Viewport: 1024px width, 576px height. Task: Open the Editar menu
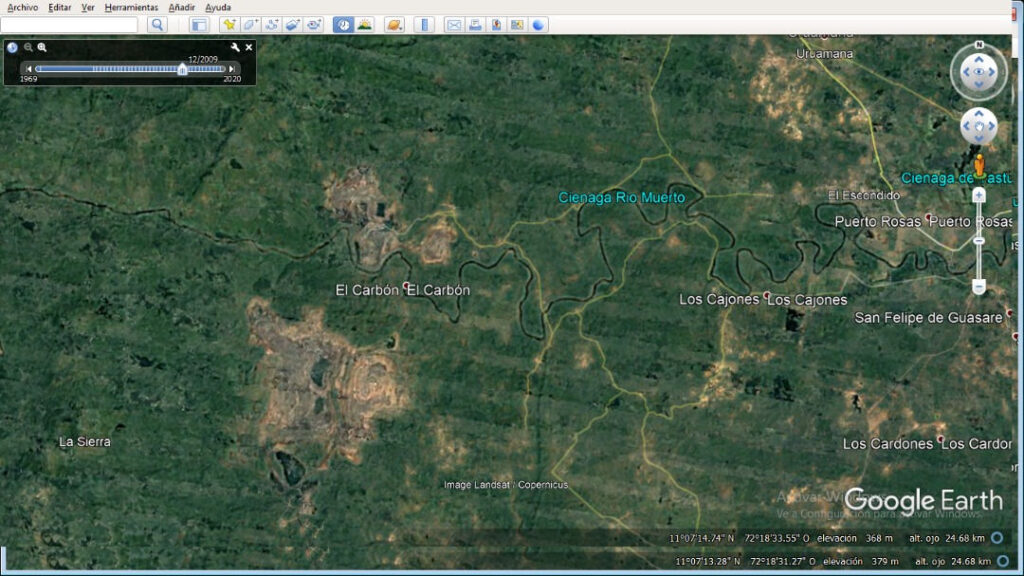click(x=59, y=7)
